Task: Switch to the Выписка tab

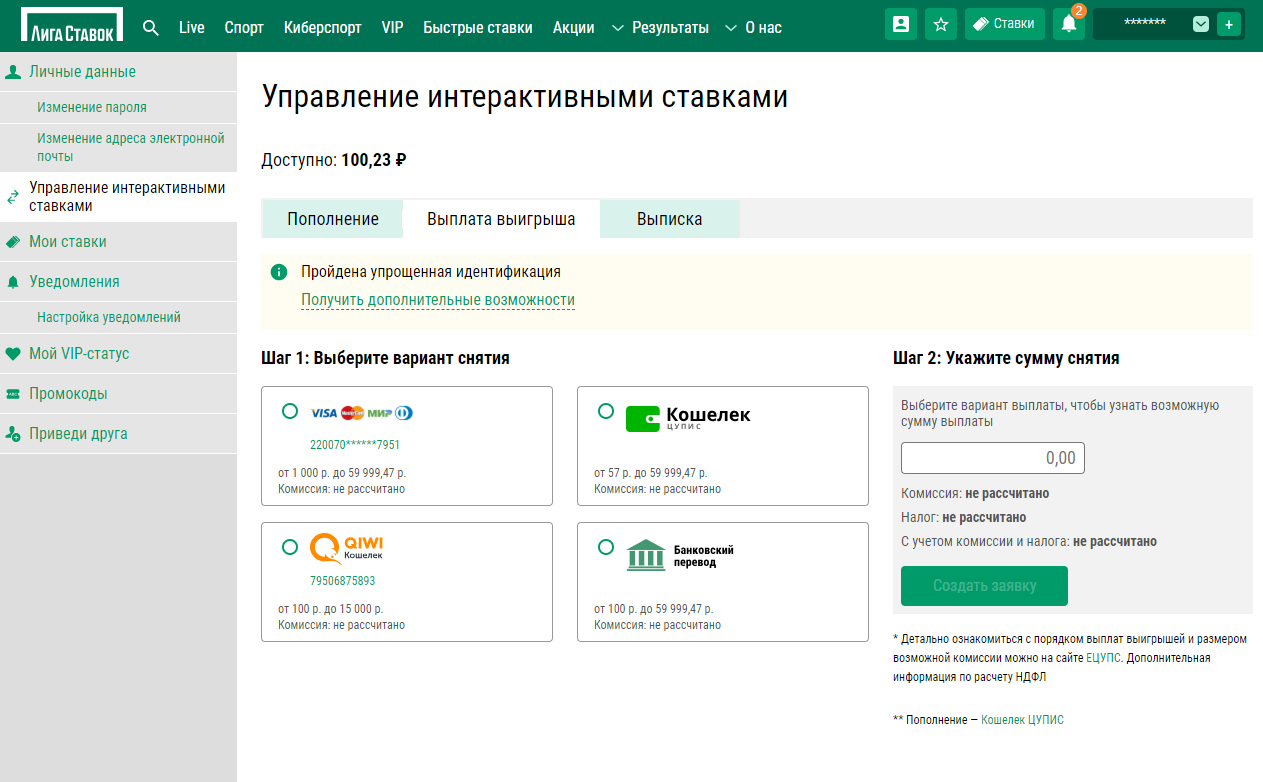Action: coord(670,219)
